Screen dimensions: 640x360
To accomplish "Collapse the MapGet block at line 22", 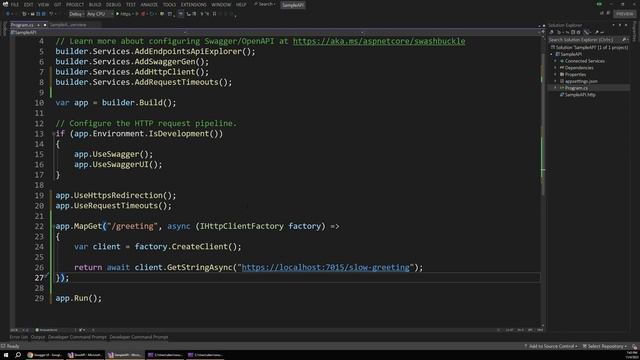I will (x=53, y=226).
